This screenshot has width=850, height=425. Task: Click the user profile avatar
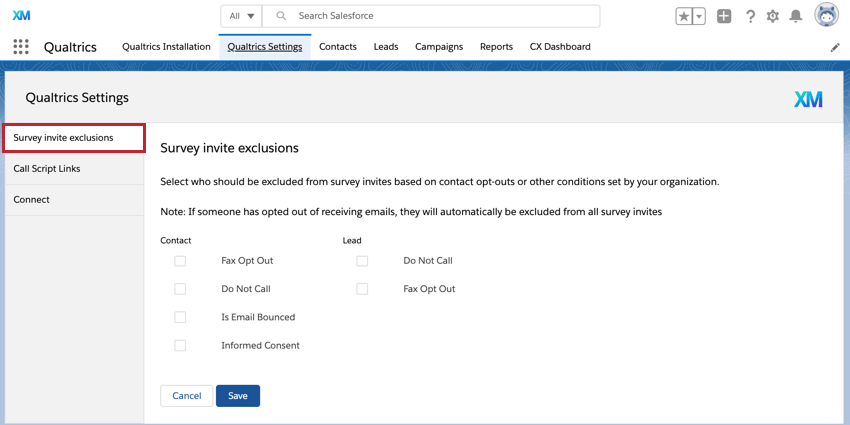click(x=826, y=16)
